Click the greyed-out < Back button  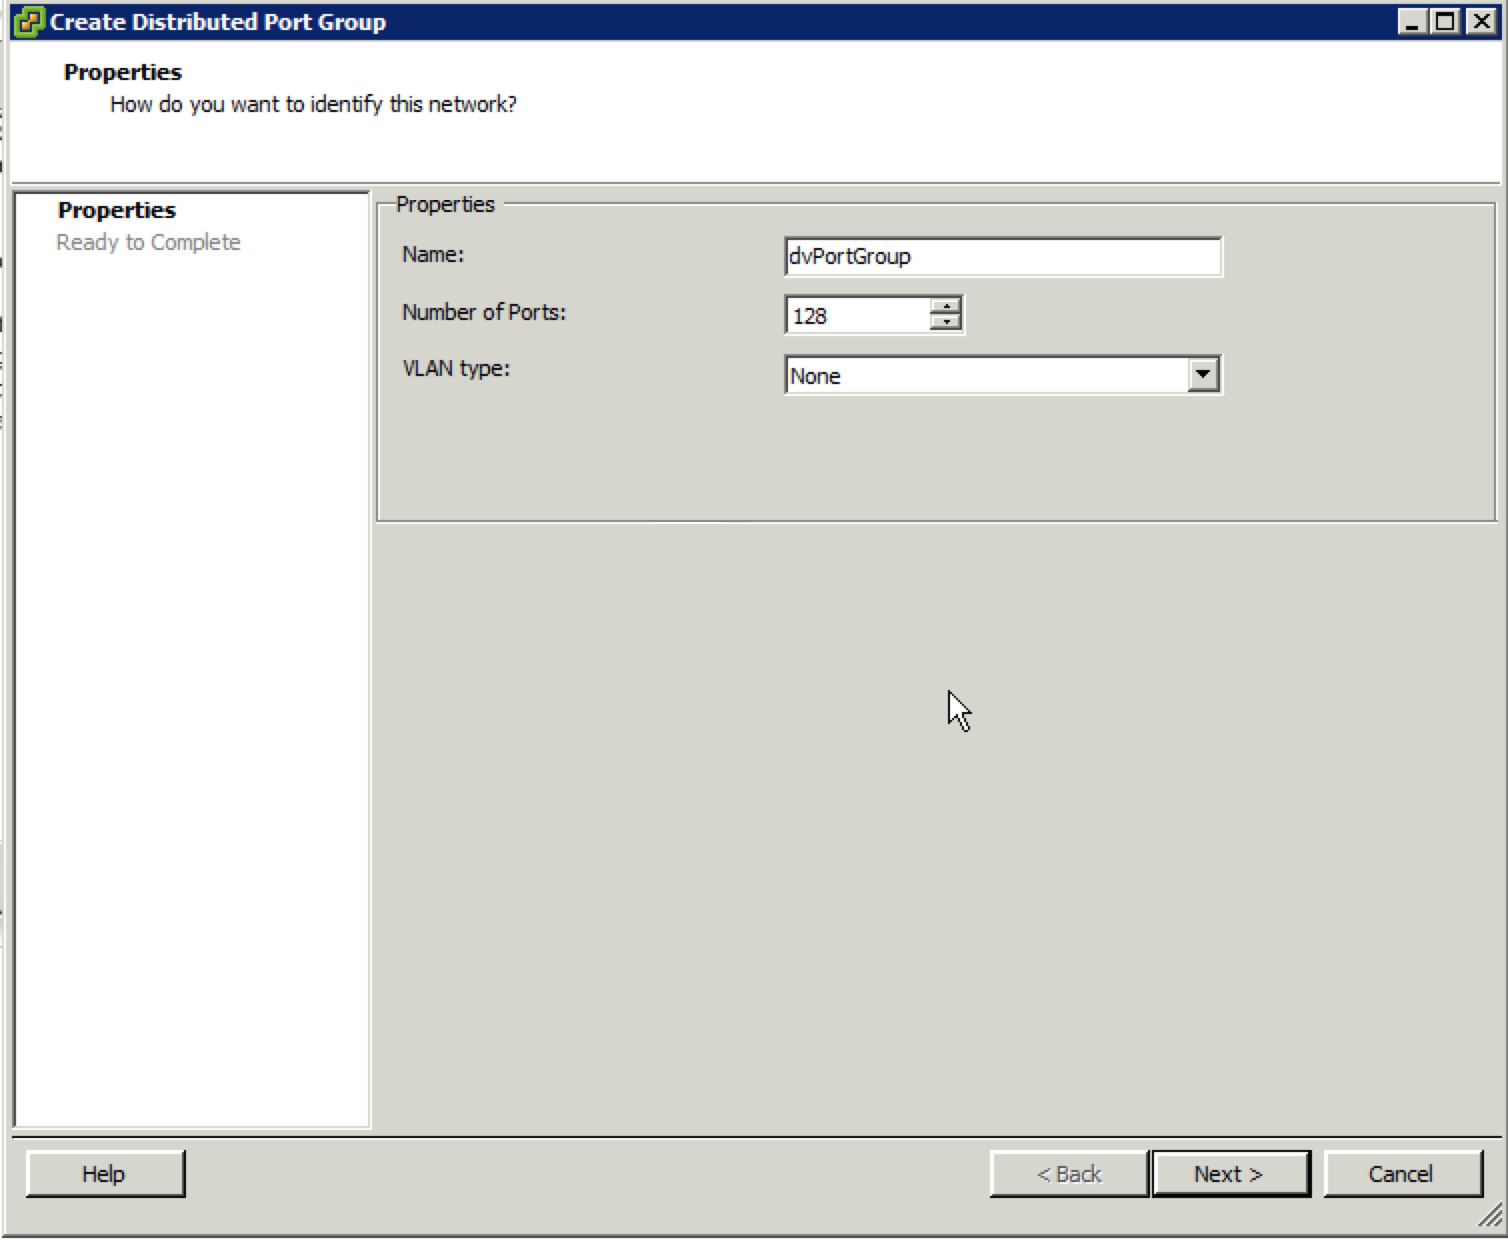[1068, 1174]
